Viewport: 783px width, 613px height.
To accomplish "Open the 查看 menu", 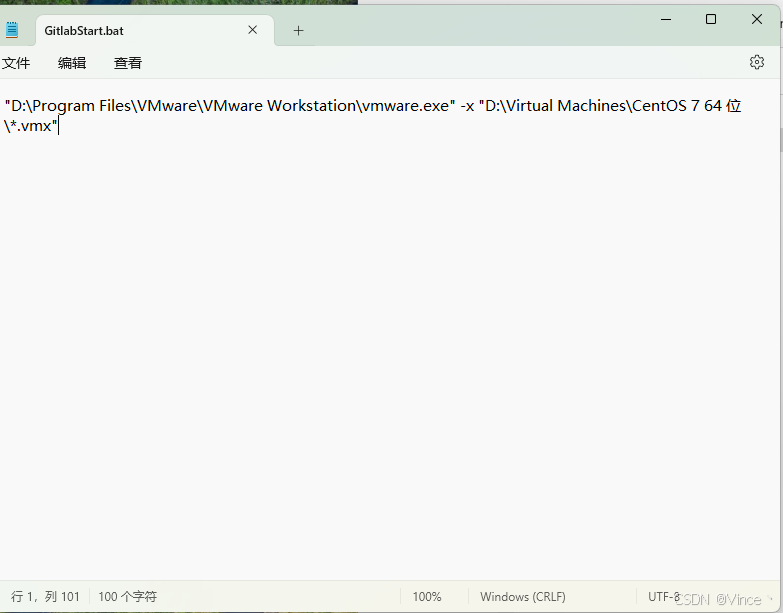I will pos(128,63).
